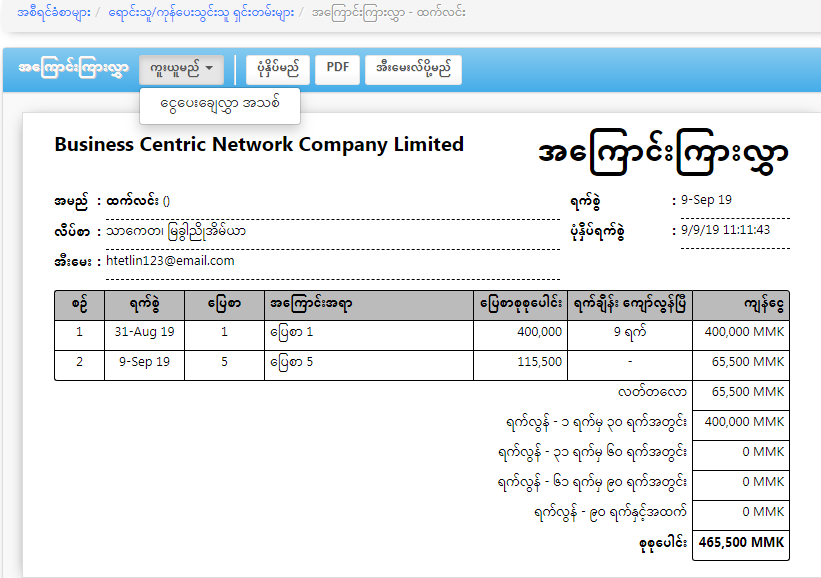This screenshot has height=578, width=821.
Task: Click the ရက်လွန် - ၁ ရက်မှ ၃၀ ရက်အတွင်း label
Action: coord(596,422)
